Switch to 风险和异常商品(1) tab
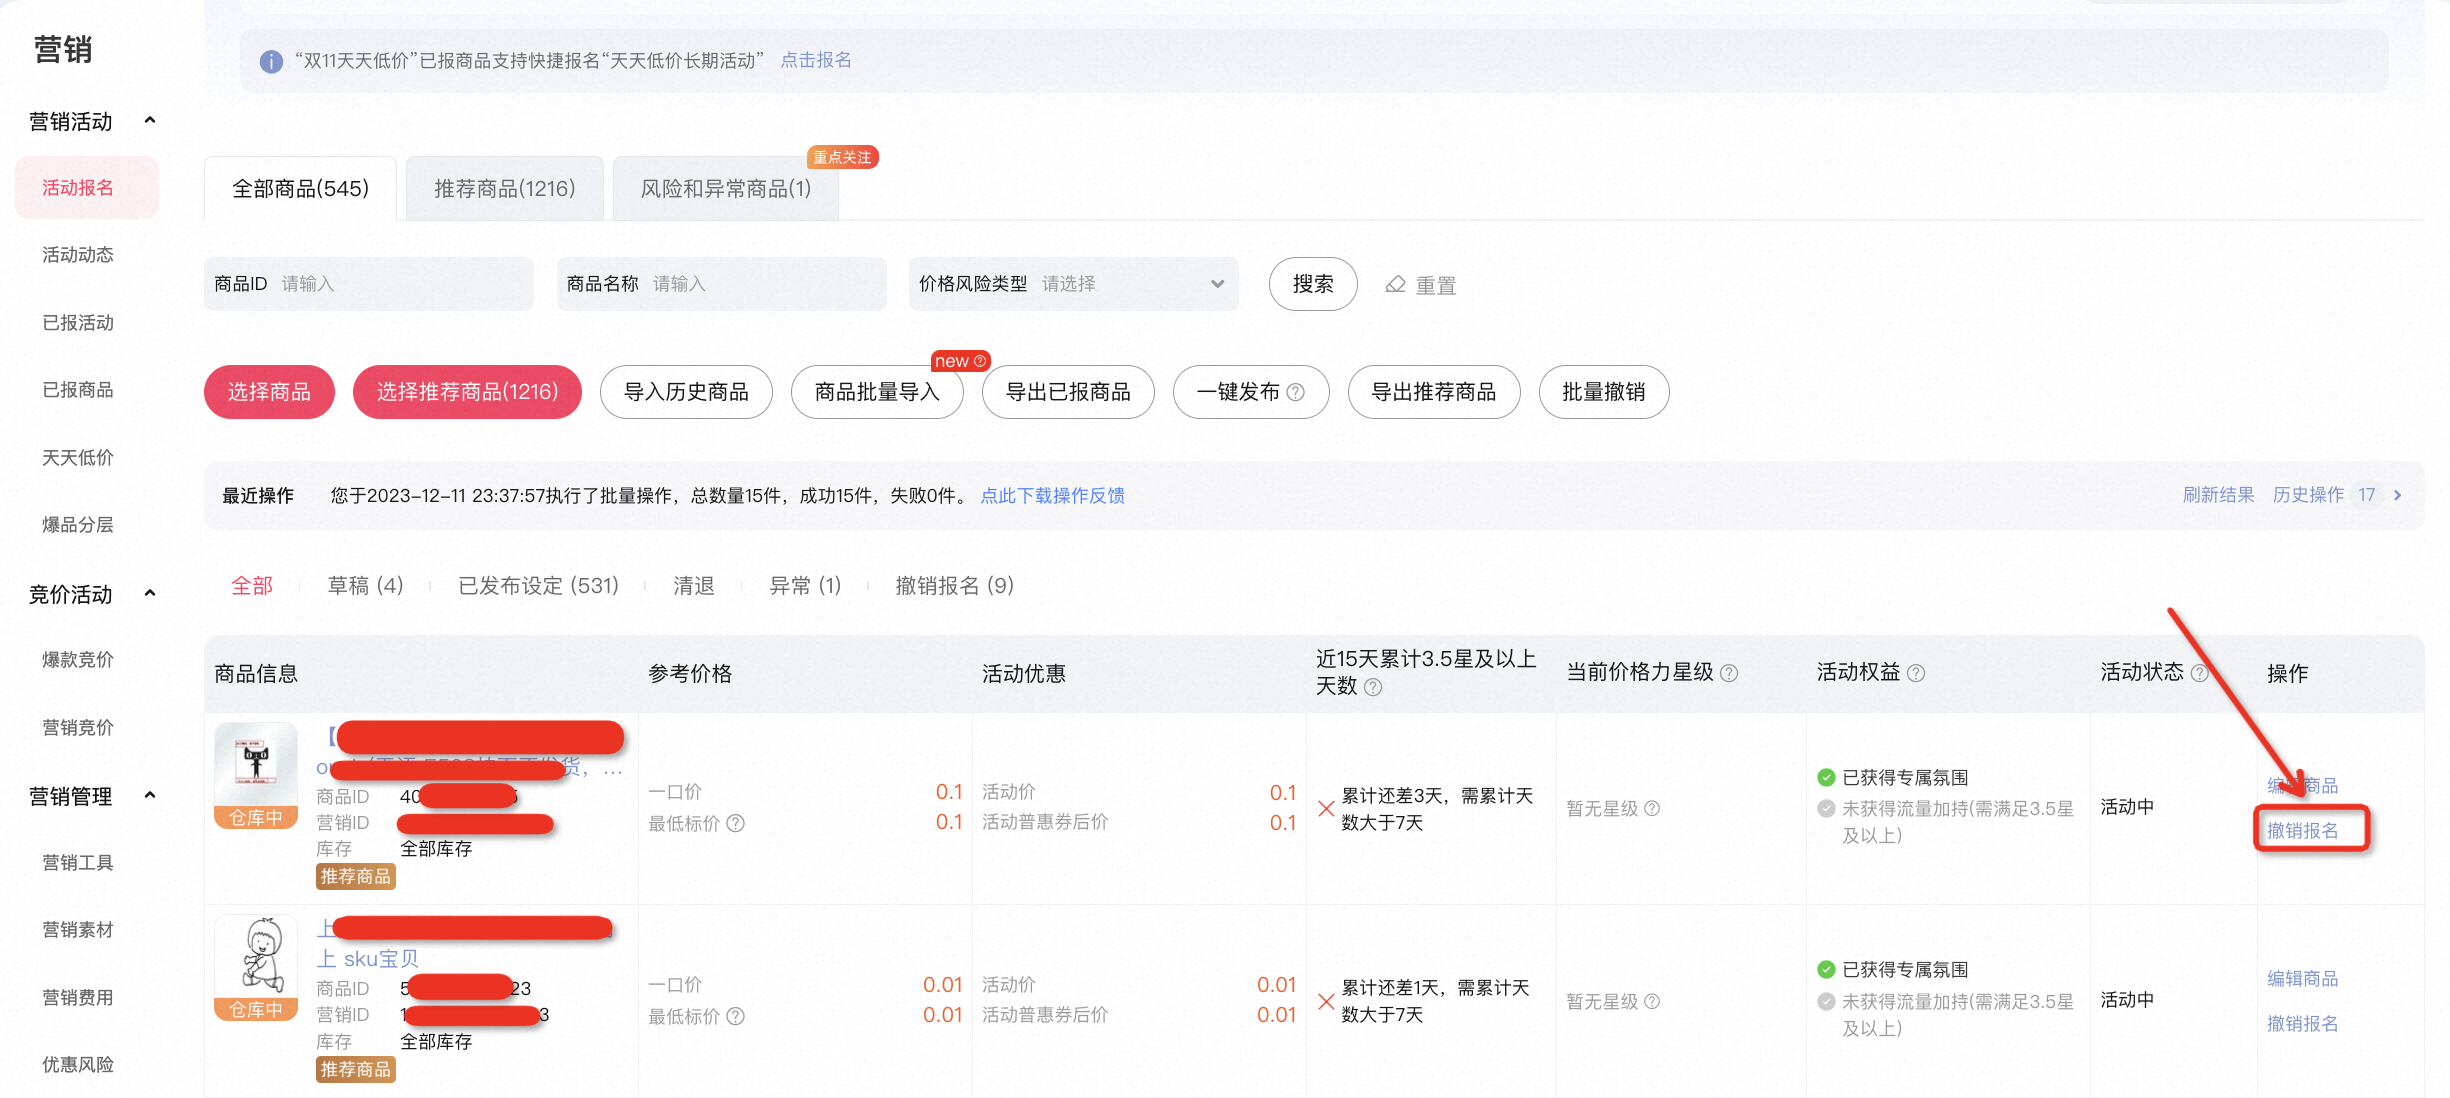 tap(726, 188)
